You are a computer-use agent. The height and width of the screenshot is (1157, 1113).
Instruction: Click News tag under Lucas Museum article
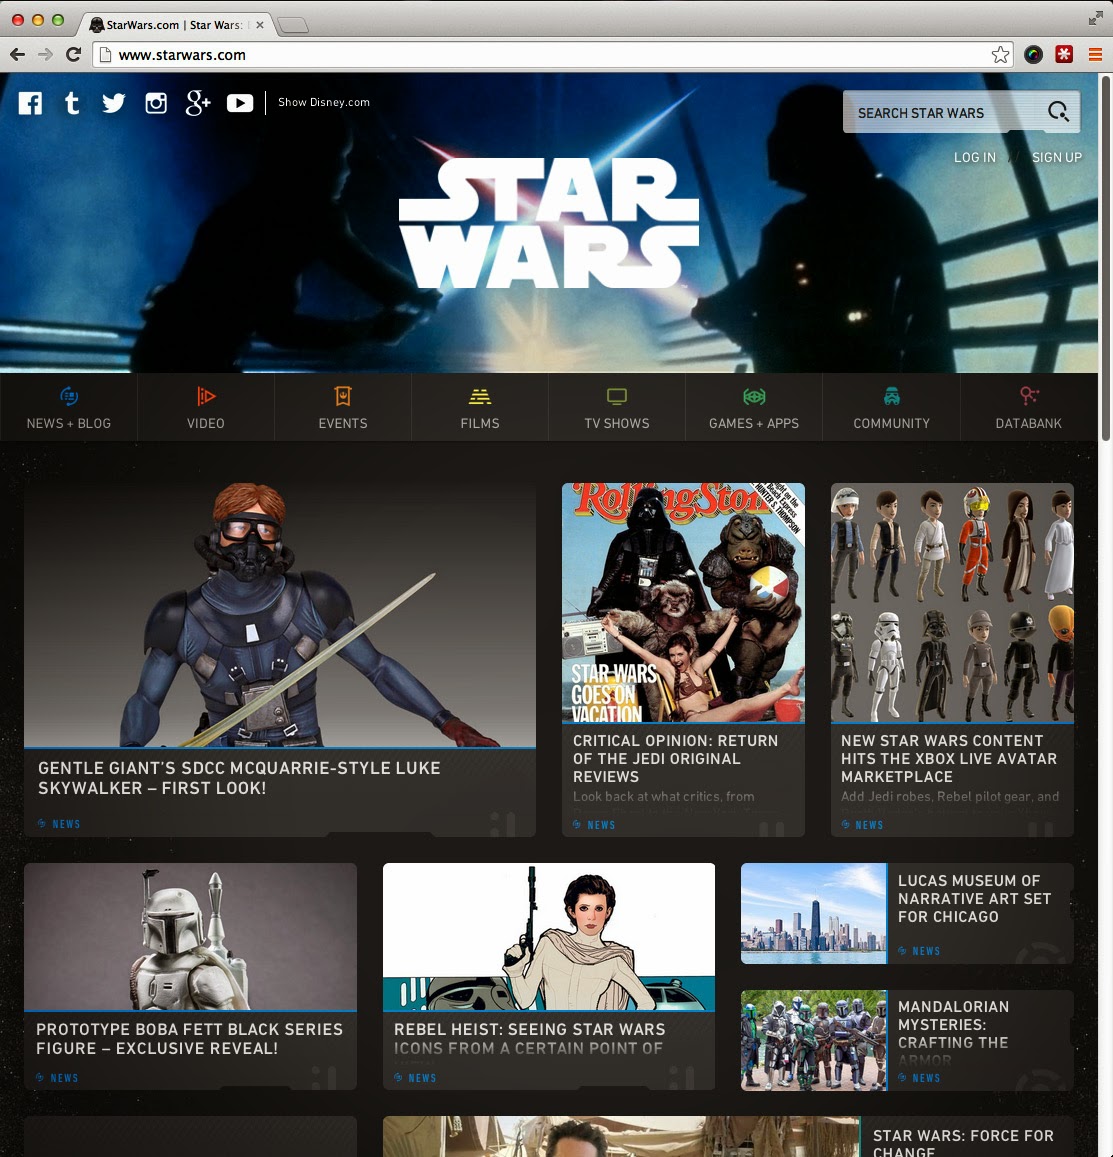(x=919, y=951)
